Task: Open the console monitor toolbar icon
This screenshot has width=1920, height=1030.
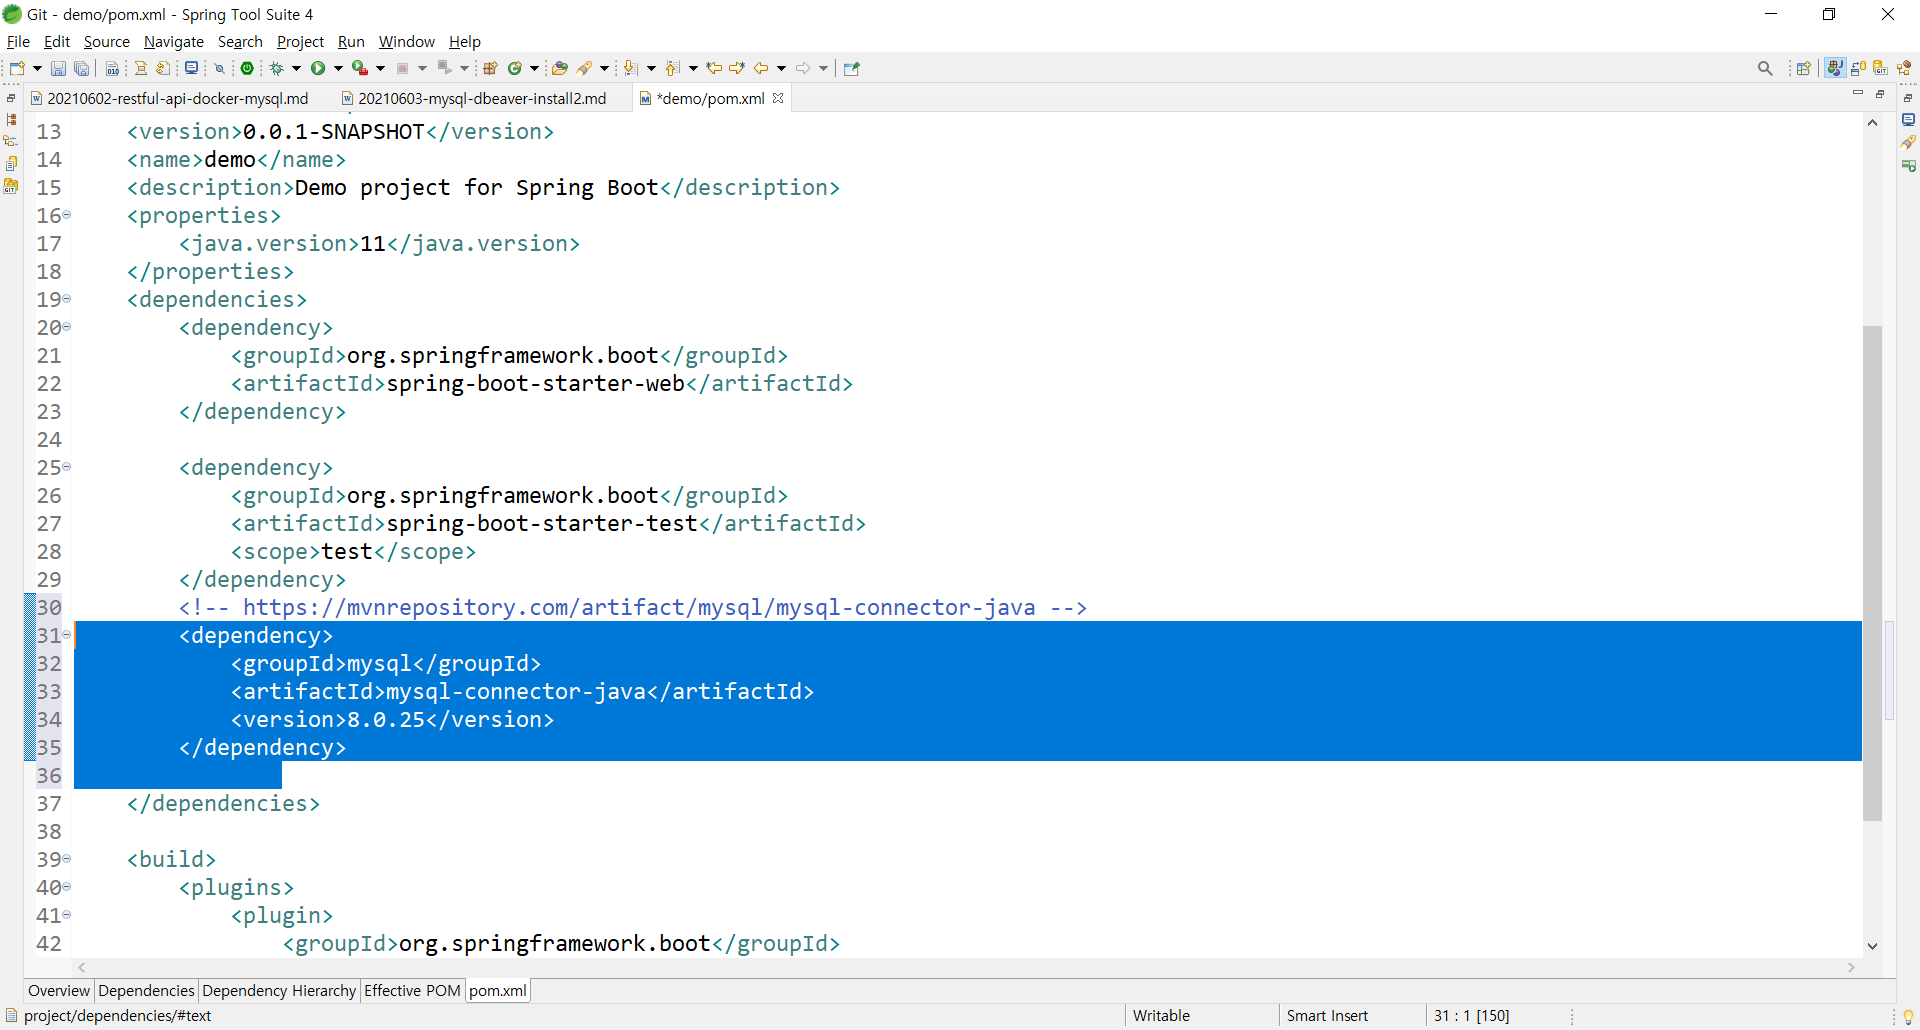Action: (191, 68)
